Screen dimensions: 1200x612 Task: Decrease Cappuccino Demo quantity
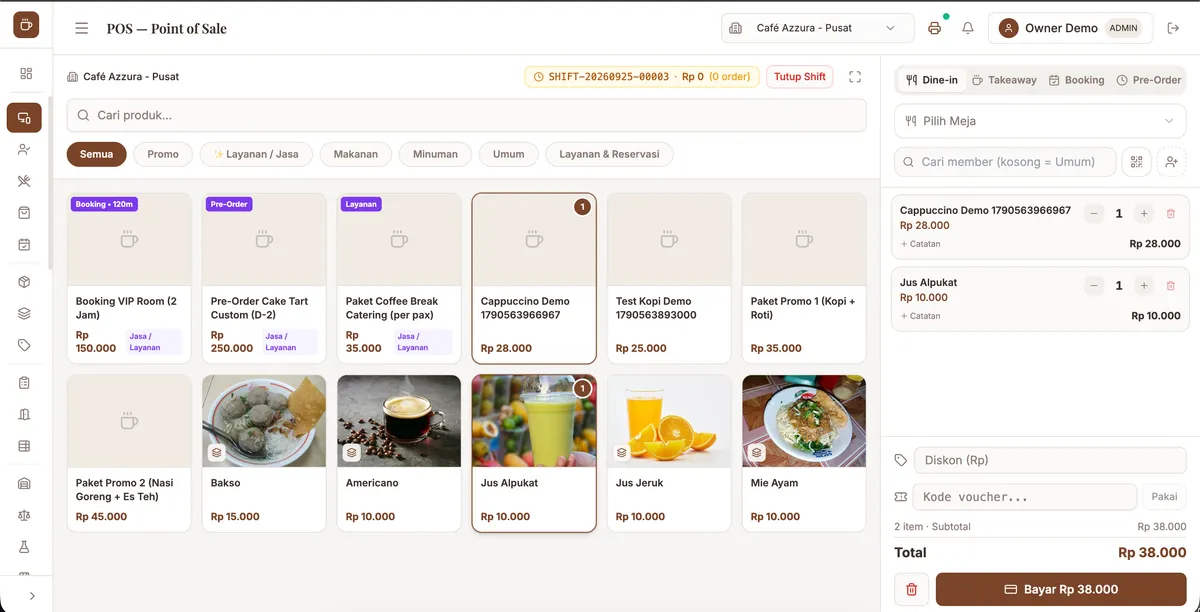click(x=1094, y=214)
